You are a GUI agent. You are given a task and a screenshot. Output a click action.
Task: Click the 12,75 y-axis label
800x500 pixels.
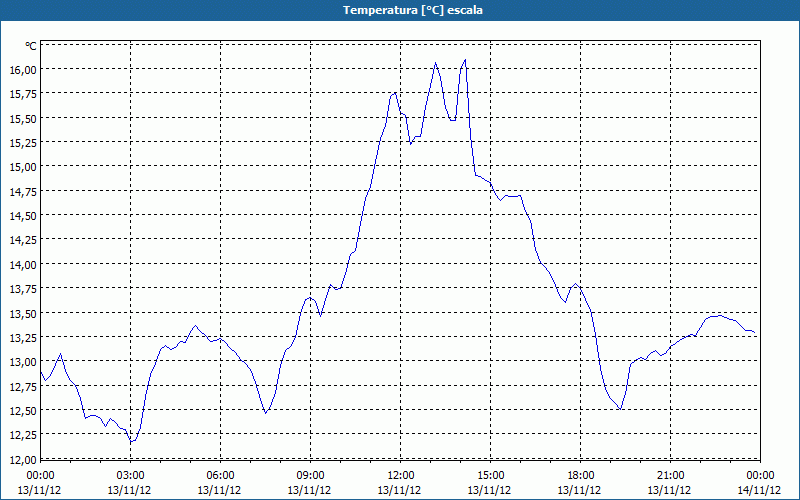(x=23, y=386)
